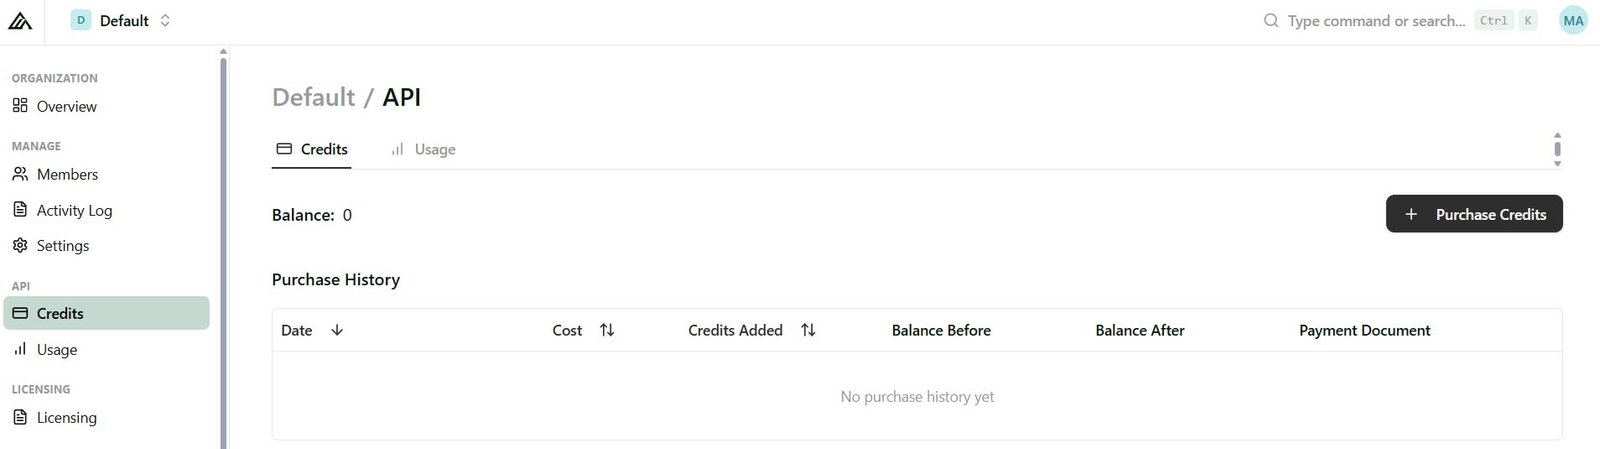Switch to the Credits tab
1600x449 pixels.
312,149
